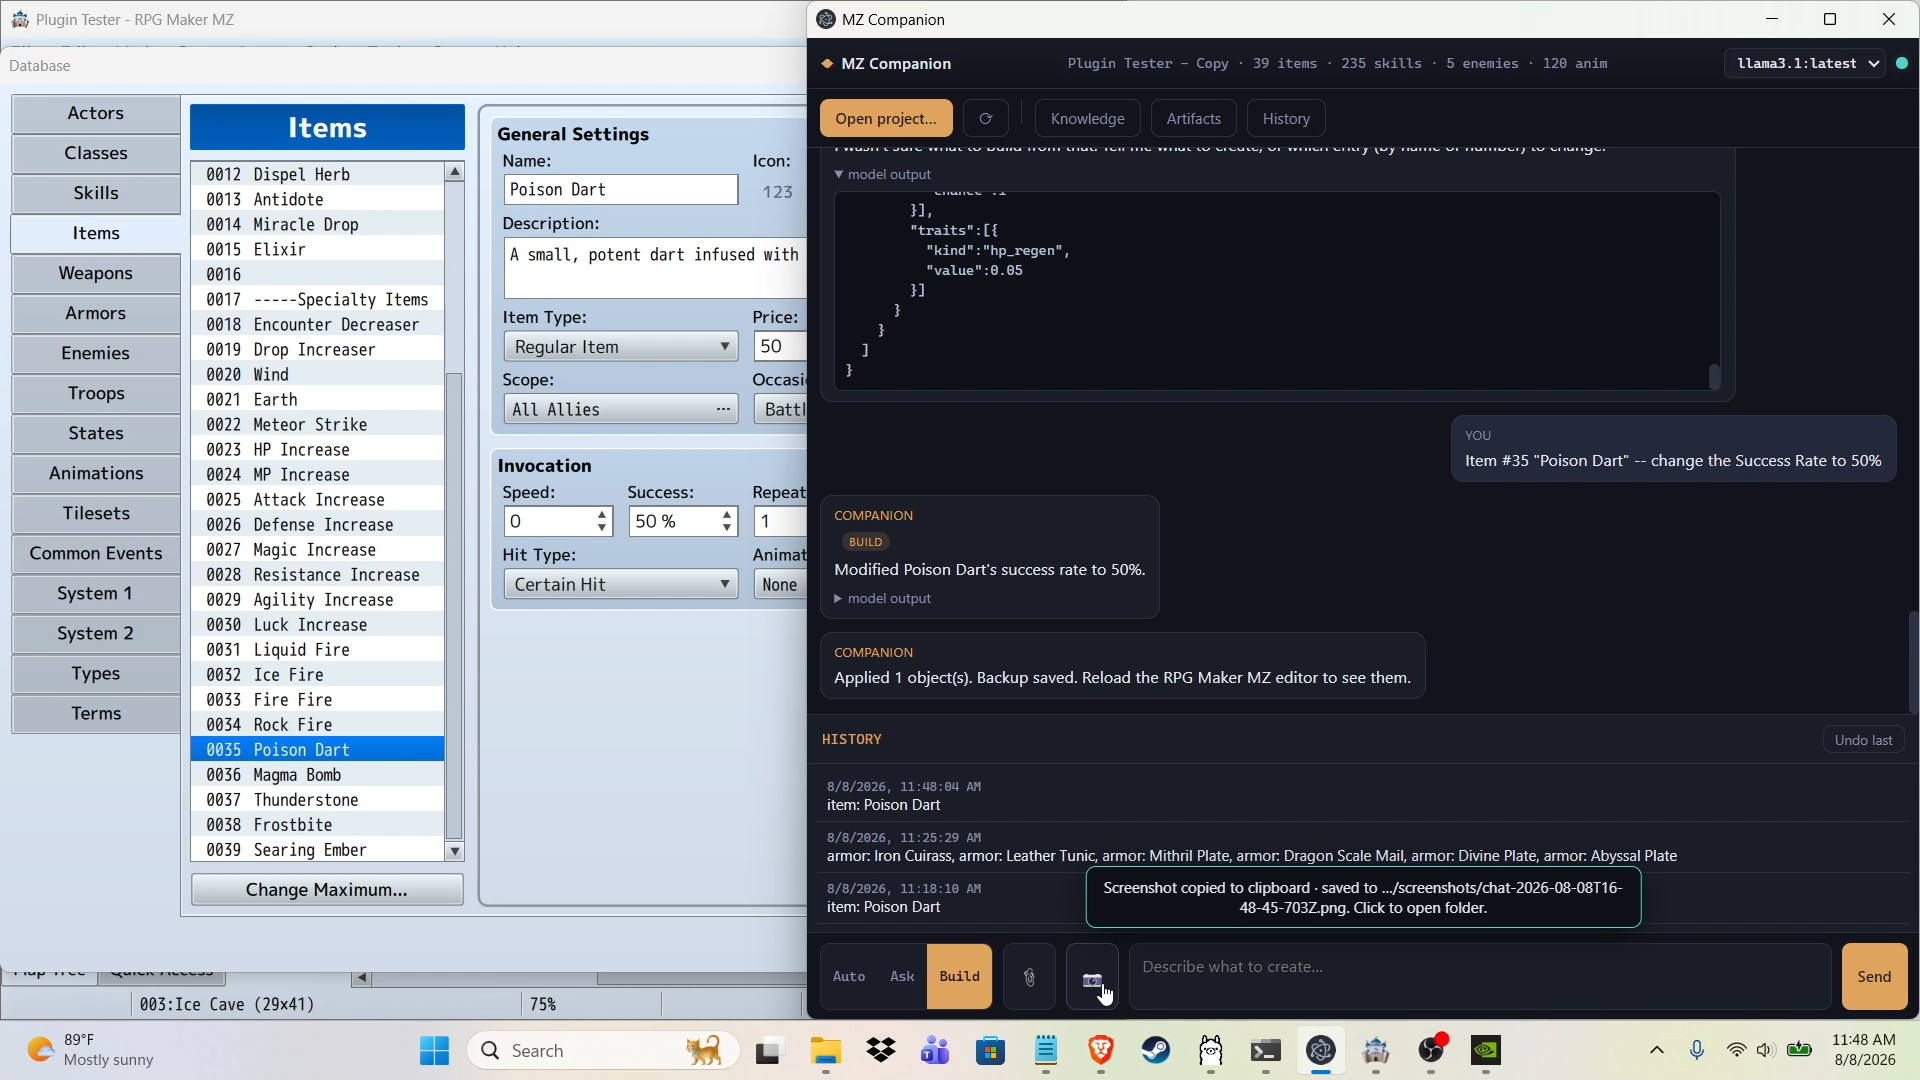Click the camera screenshot icon
The width and height of the screenshot is (1920, 1080).
[1092, 977]
